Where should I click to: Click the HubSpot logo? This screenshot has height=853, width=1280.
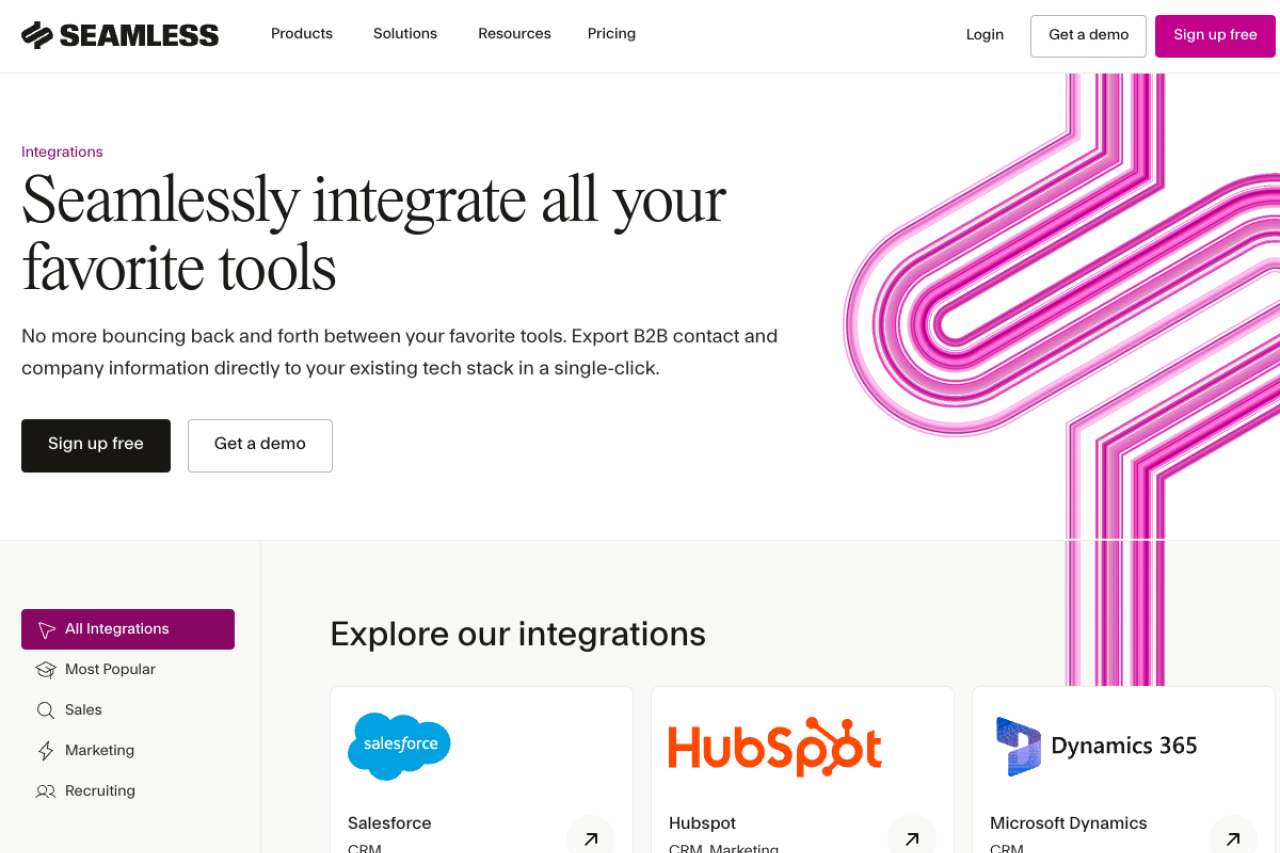[x=775, y=746]
